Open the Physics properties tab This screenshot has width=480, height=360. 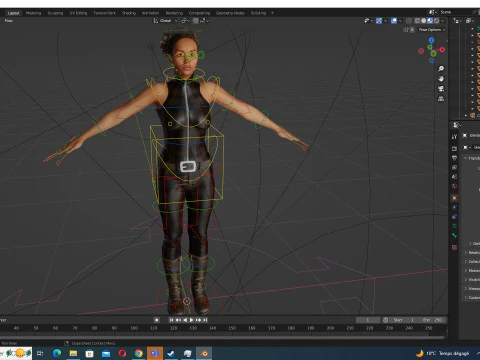click(454, 207)
